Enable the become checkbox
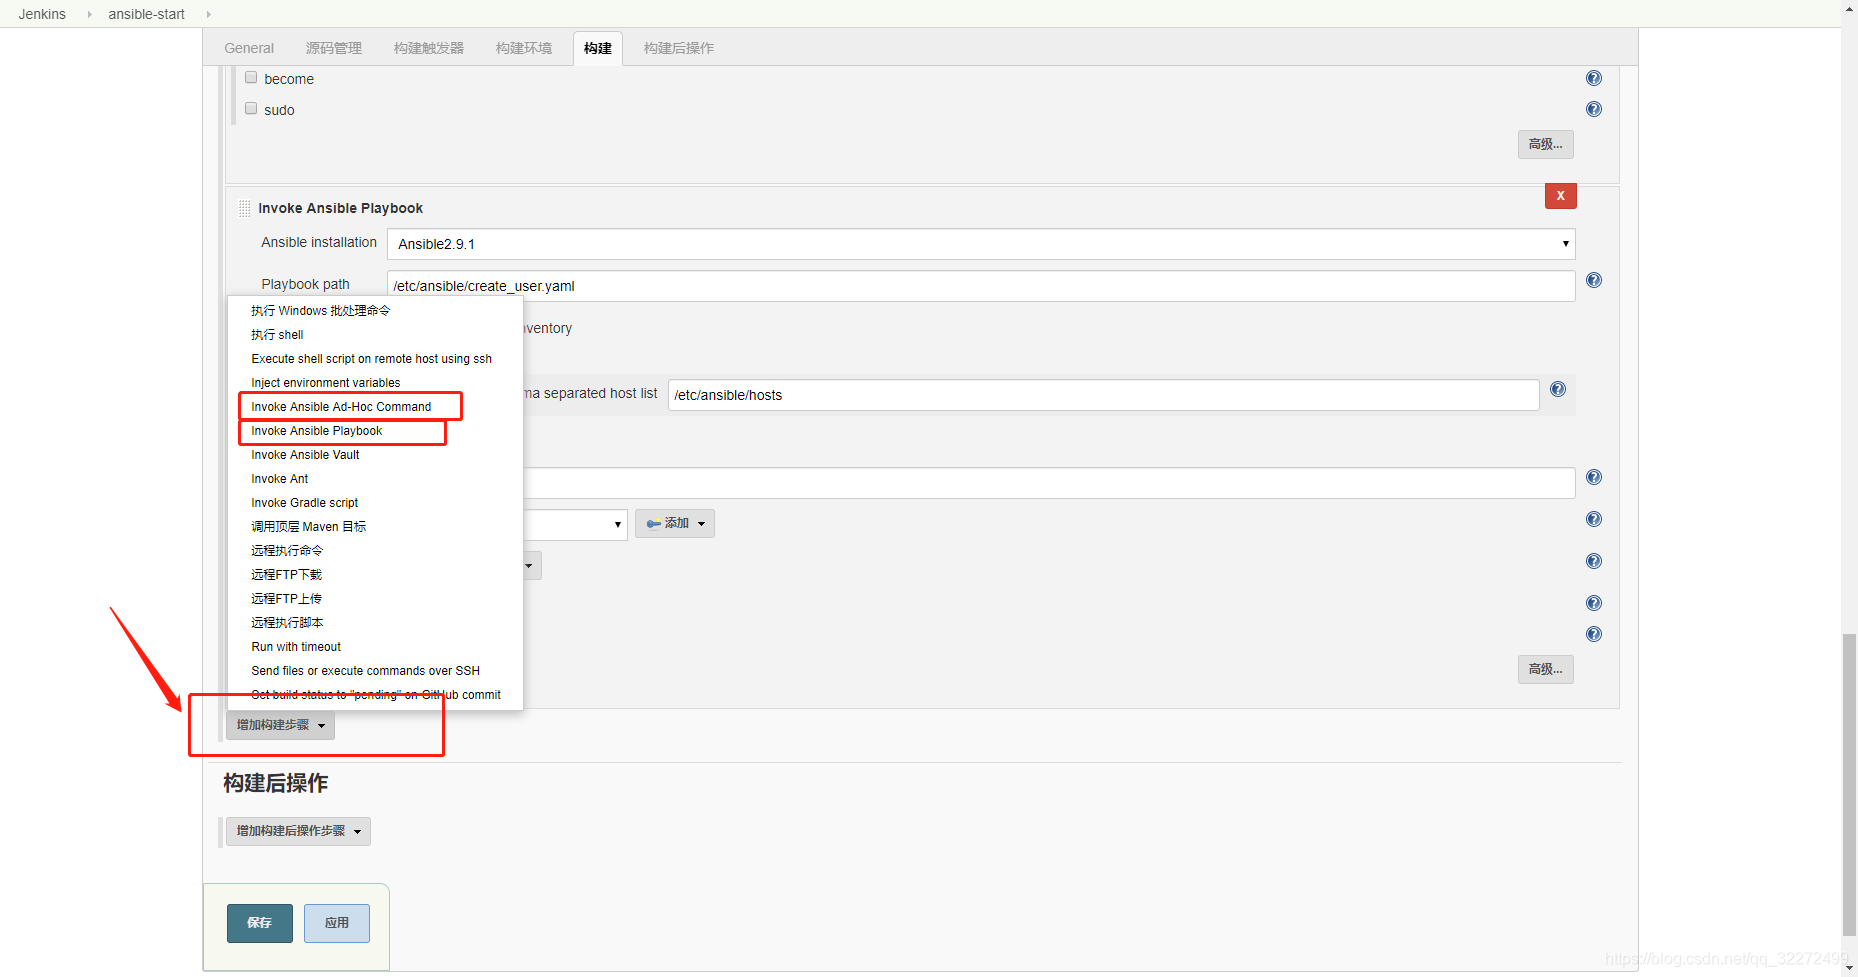The image size is (1858, 977). tap(251, 76)
